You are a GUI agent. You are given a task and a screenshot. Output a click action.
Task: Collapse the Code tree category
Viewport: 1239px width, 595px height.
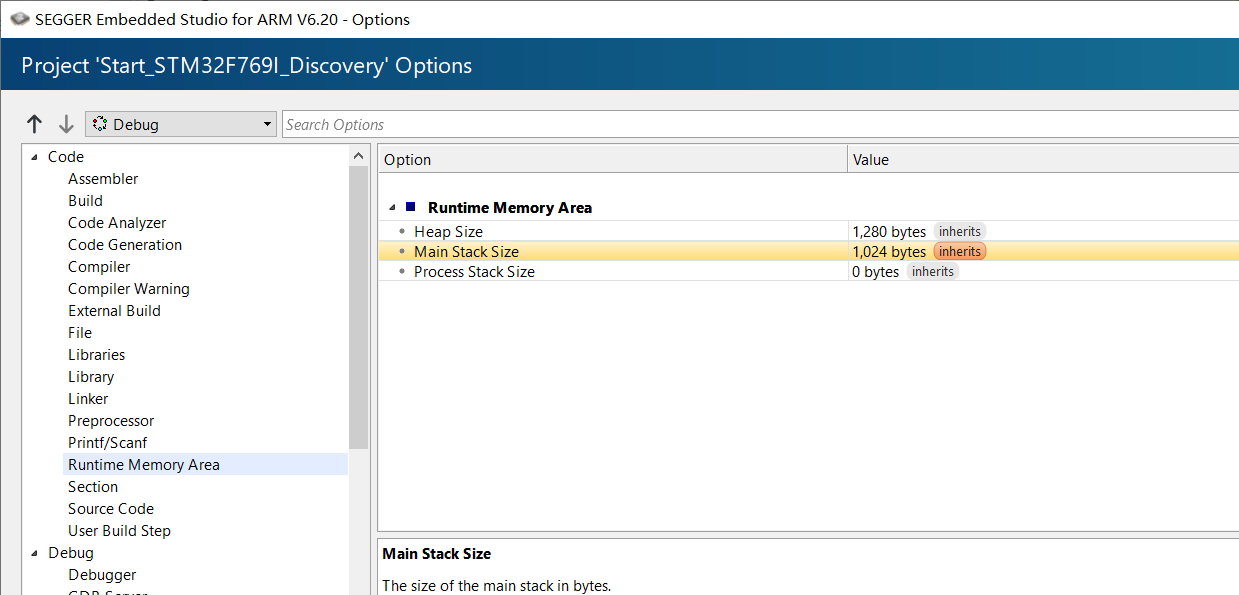(34, 157)
